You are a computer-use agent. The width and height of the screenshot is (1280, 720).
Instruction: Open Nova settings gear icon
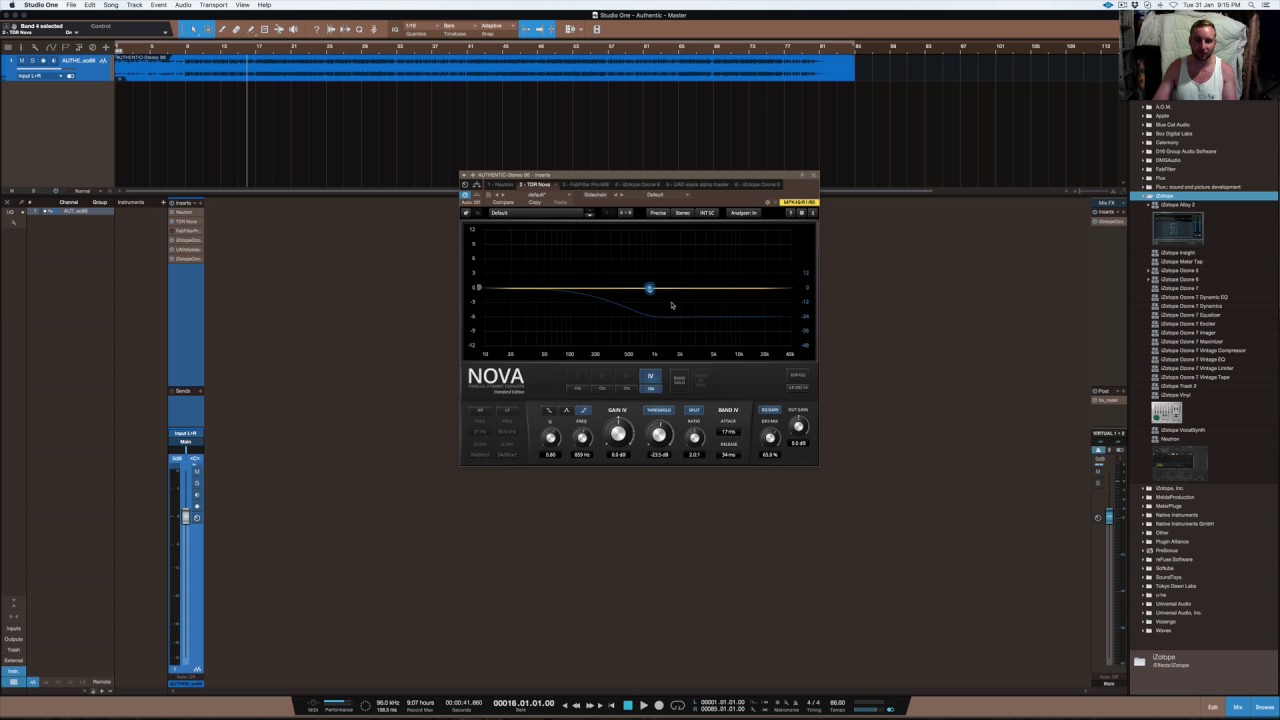tap(802, 213)
